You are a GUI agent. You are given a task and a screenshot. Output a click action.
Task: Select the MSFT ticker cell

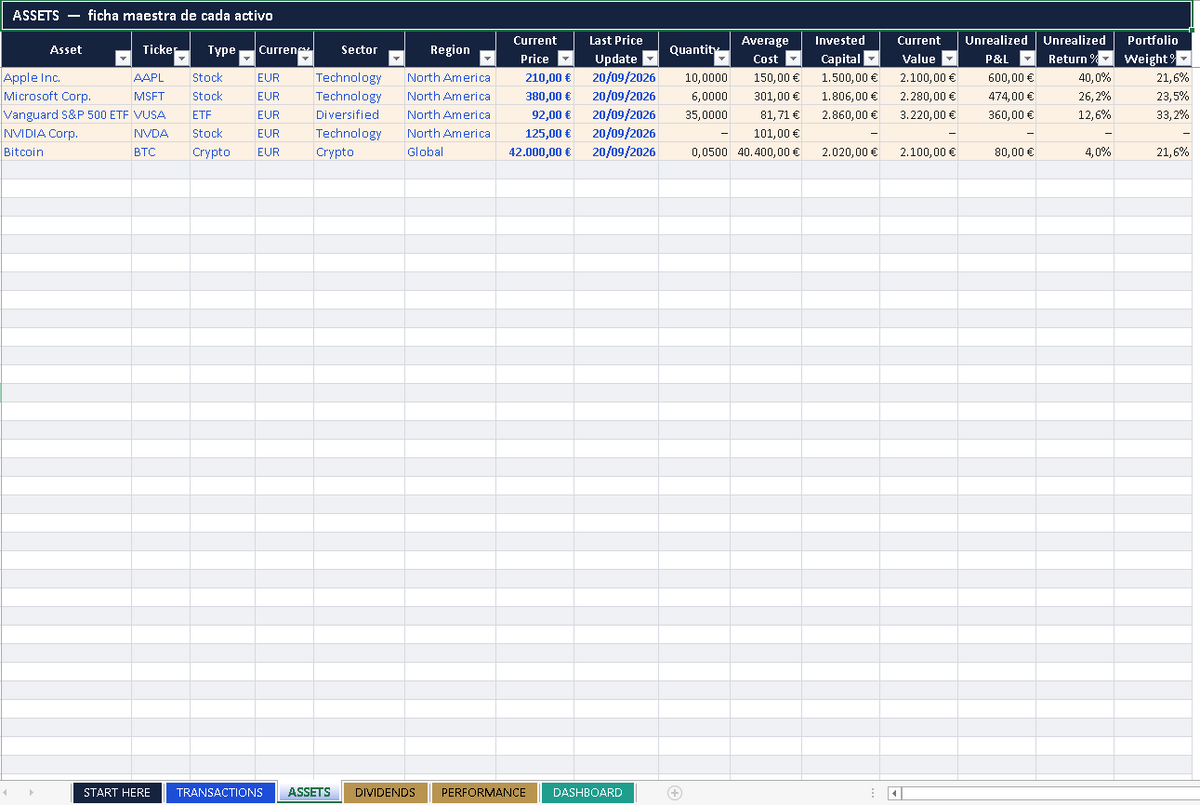(161, 96)
